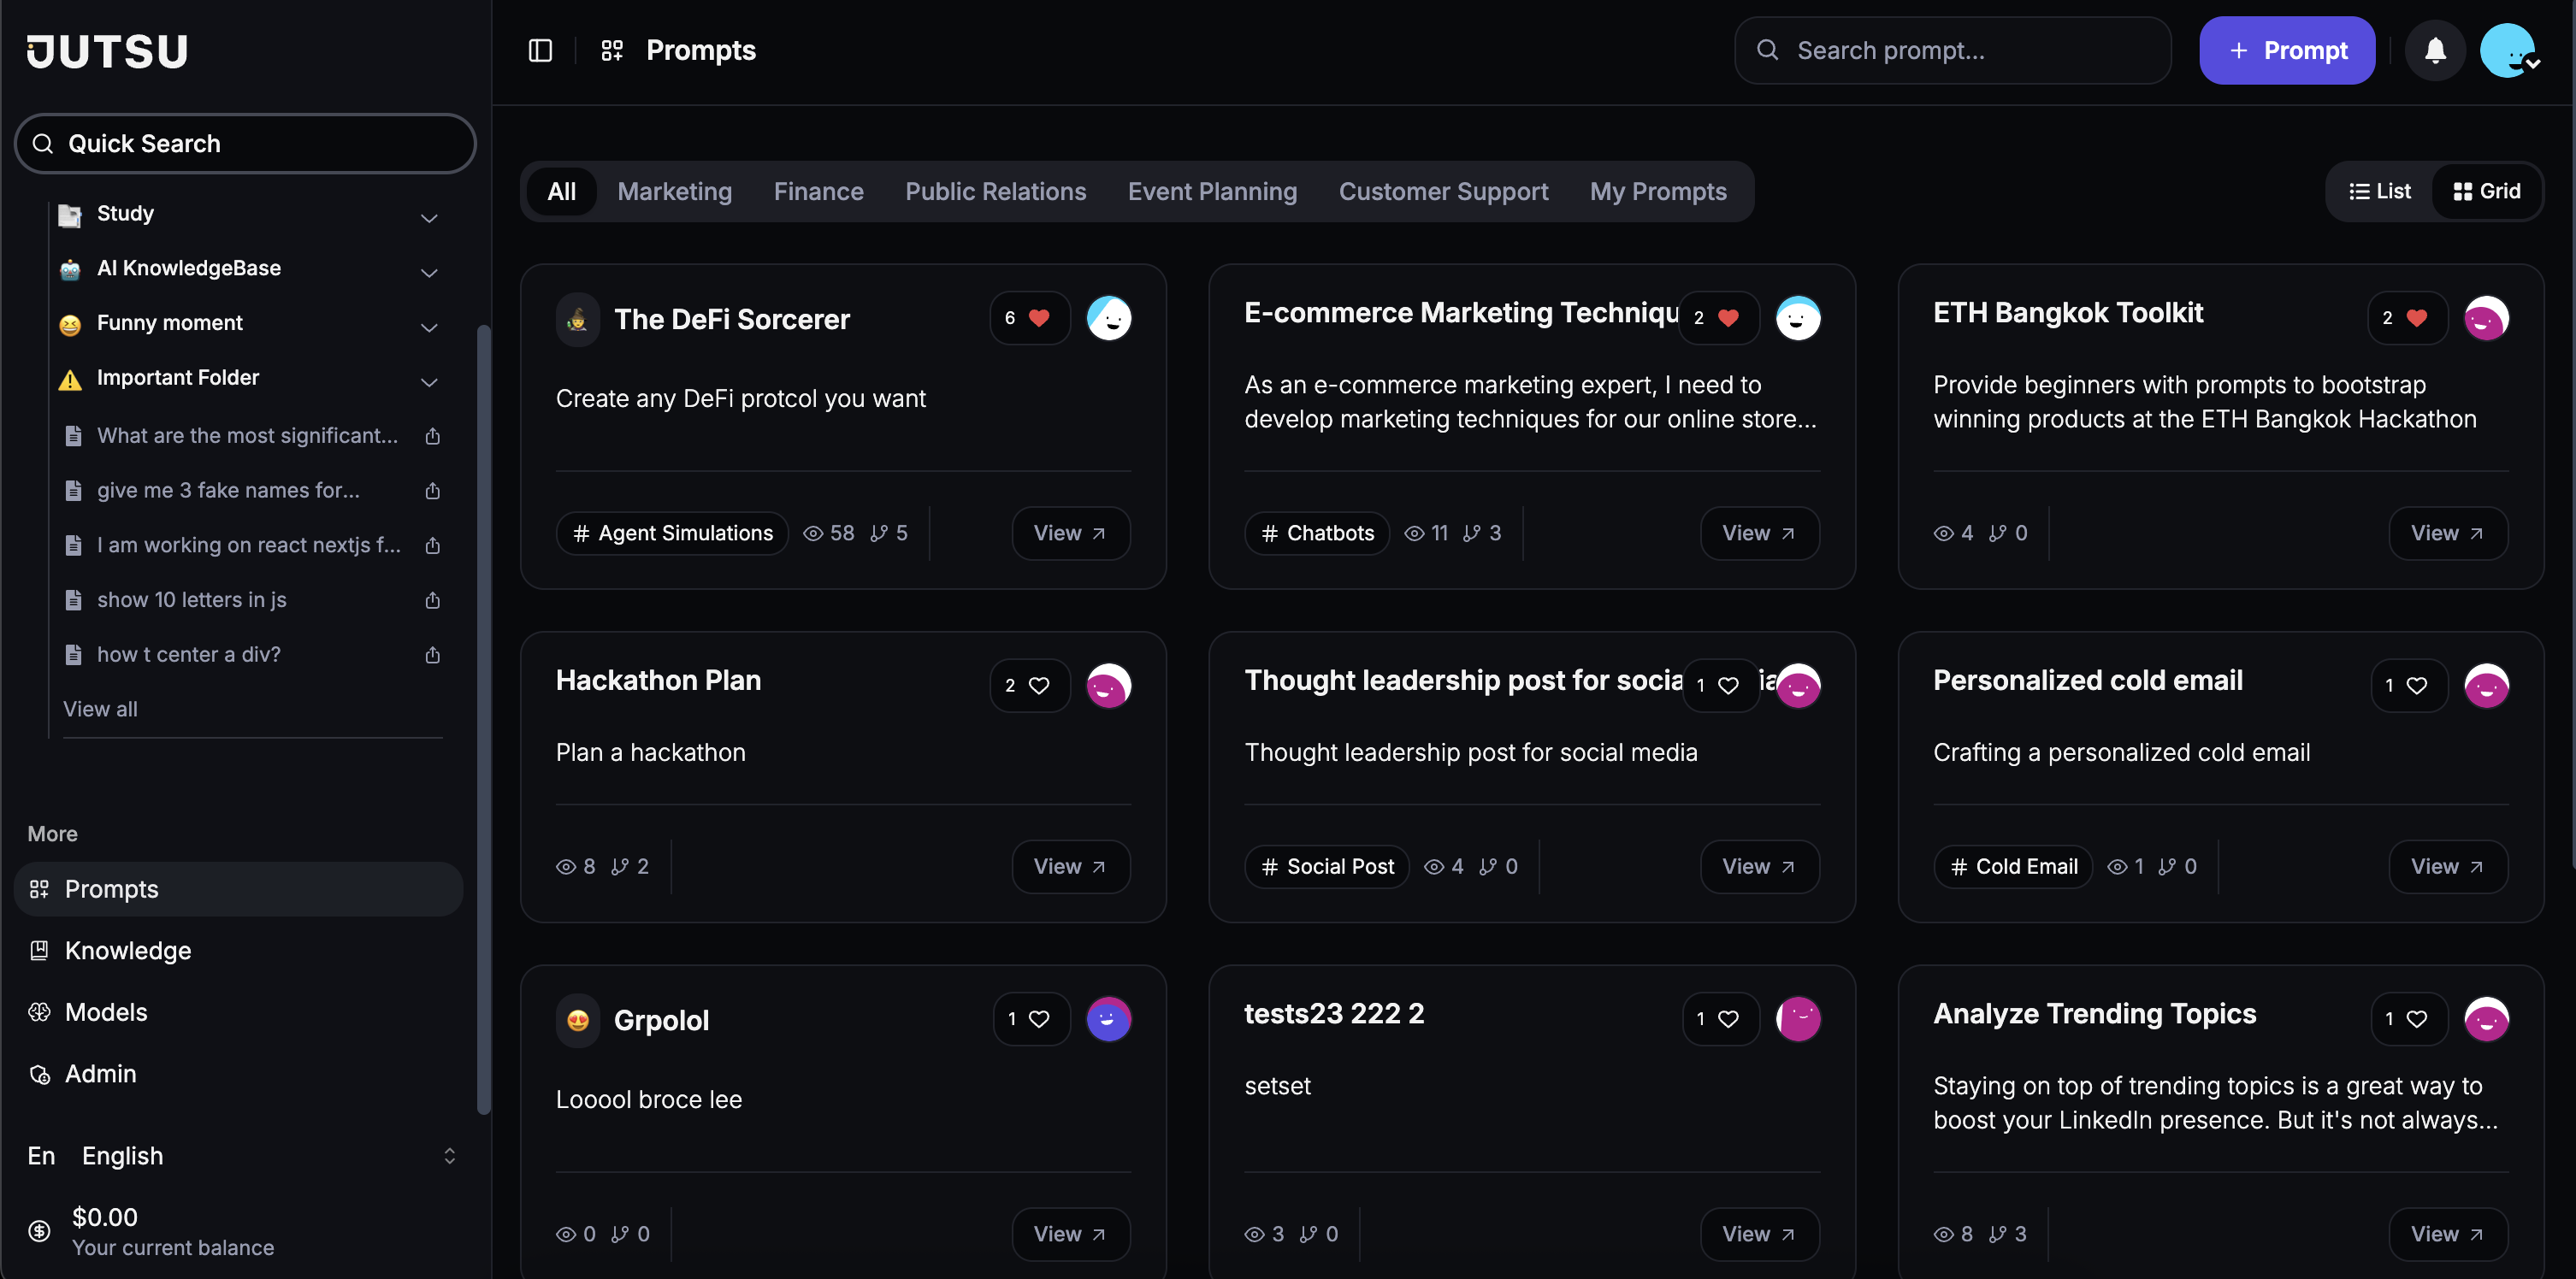Screen dimensions: 2576x1279
Task: Click the user avatar in top bar
Action: pos(2508,50)
